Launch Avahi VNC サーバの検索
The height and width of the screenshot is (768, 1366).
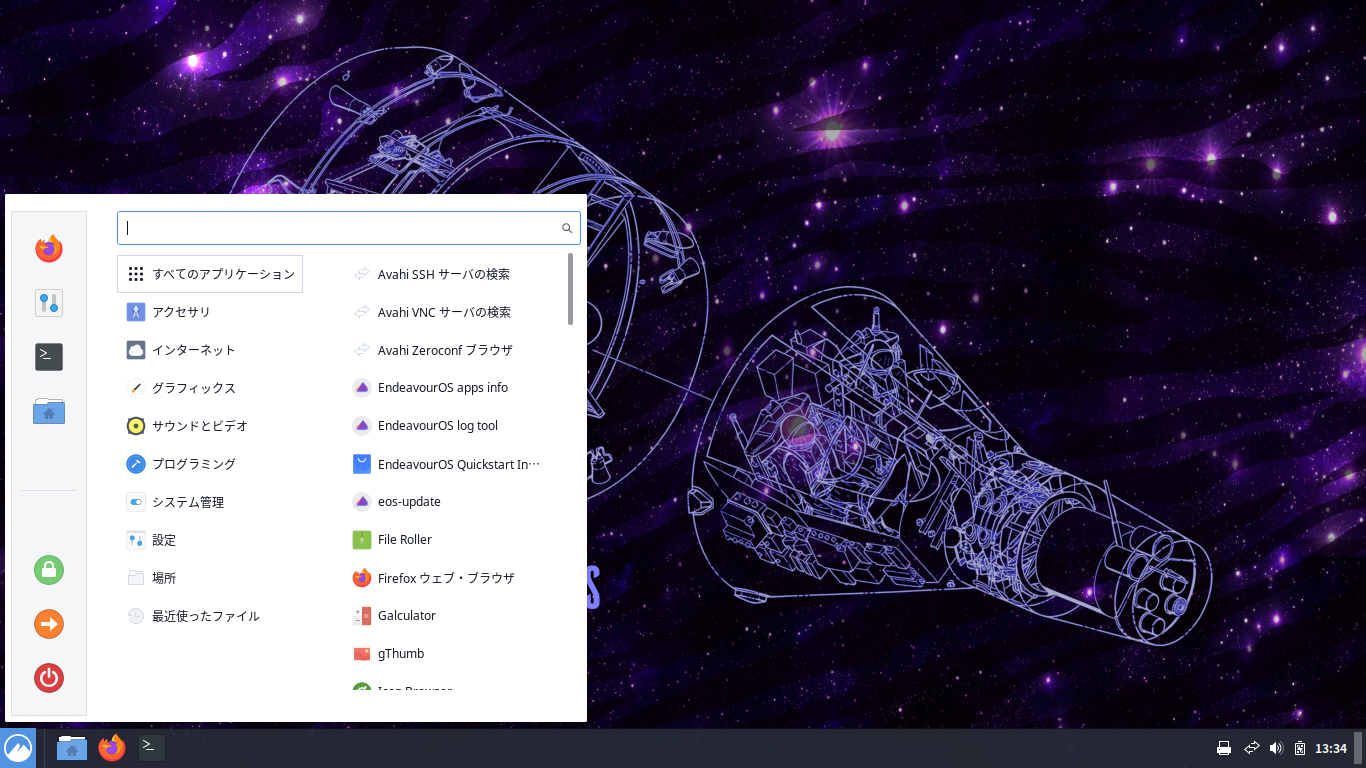click(x=455, y=312)
